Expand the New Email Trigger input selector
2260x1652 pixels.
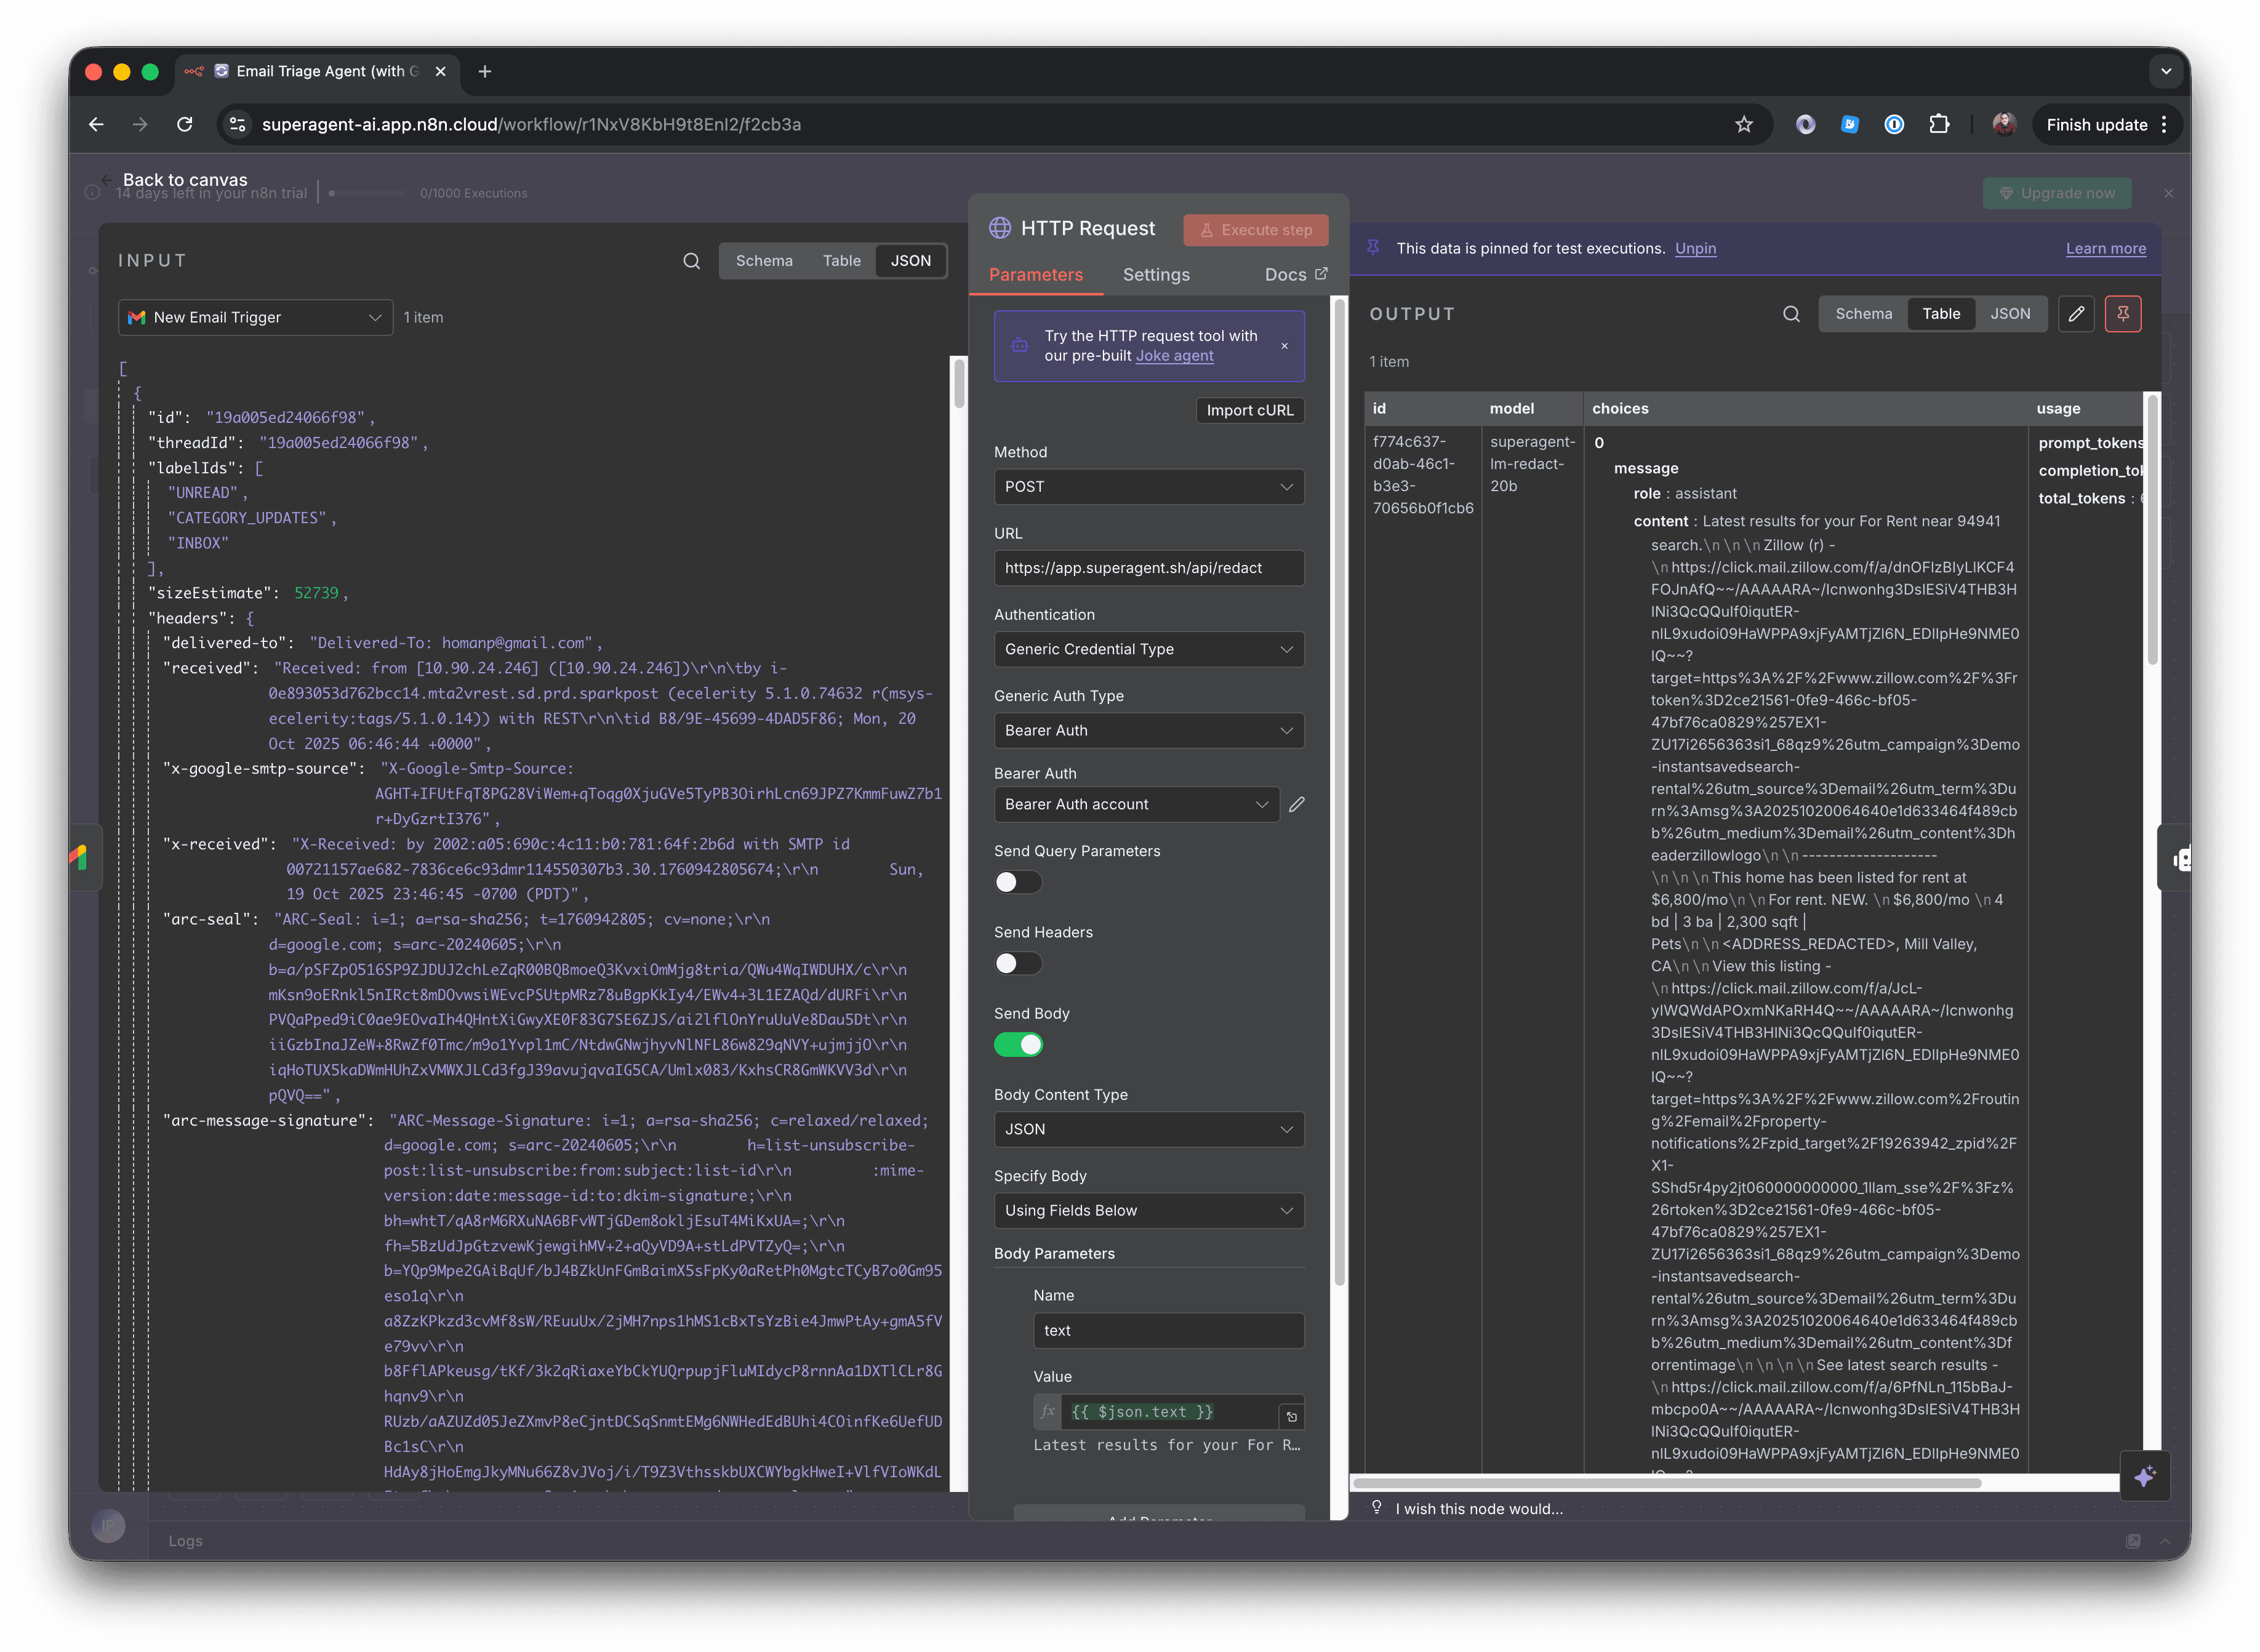click(x=255, y=317)
